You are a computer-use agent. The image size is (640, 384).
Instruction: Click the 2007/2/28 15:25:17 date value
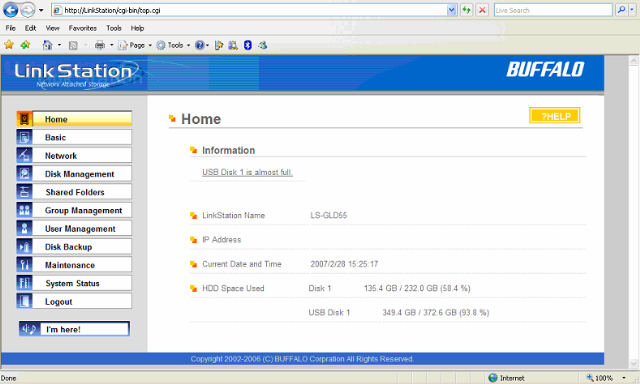(x=344, y=264)
